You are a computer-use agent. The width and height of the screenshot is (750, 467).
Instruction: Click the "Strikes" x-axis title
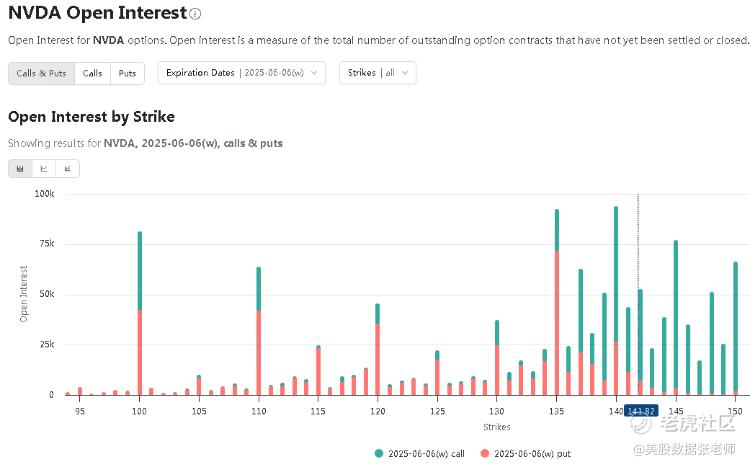496,427
